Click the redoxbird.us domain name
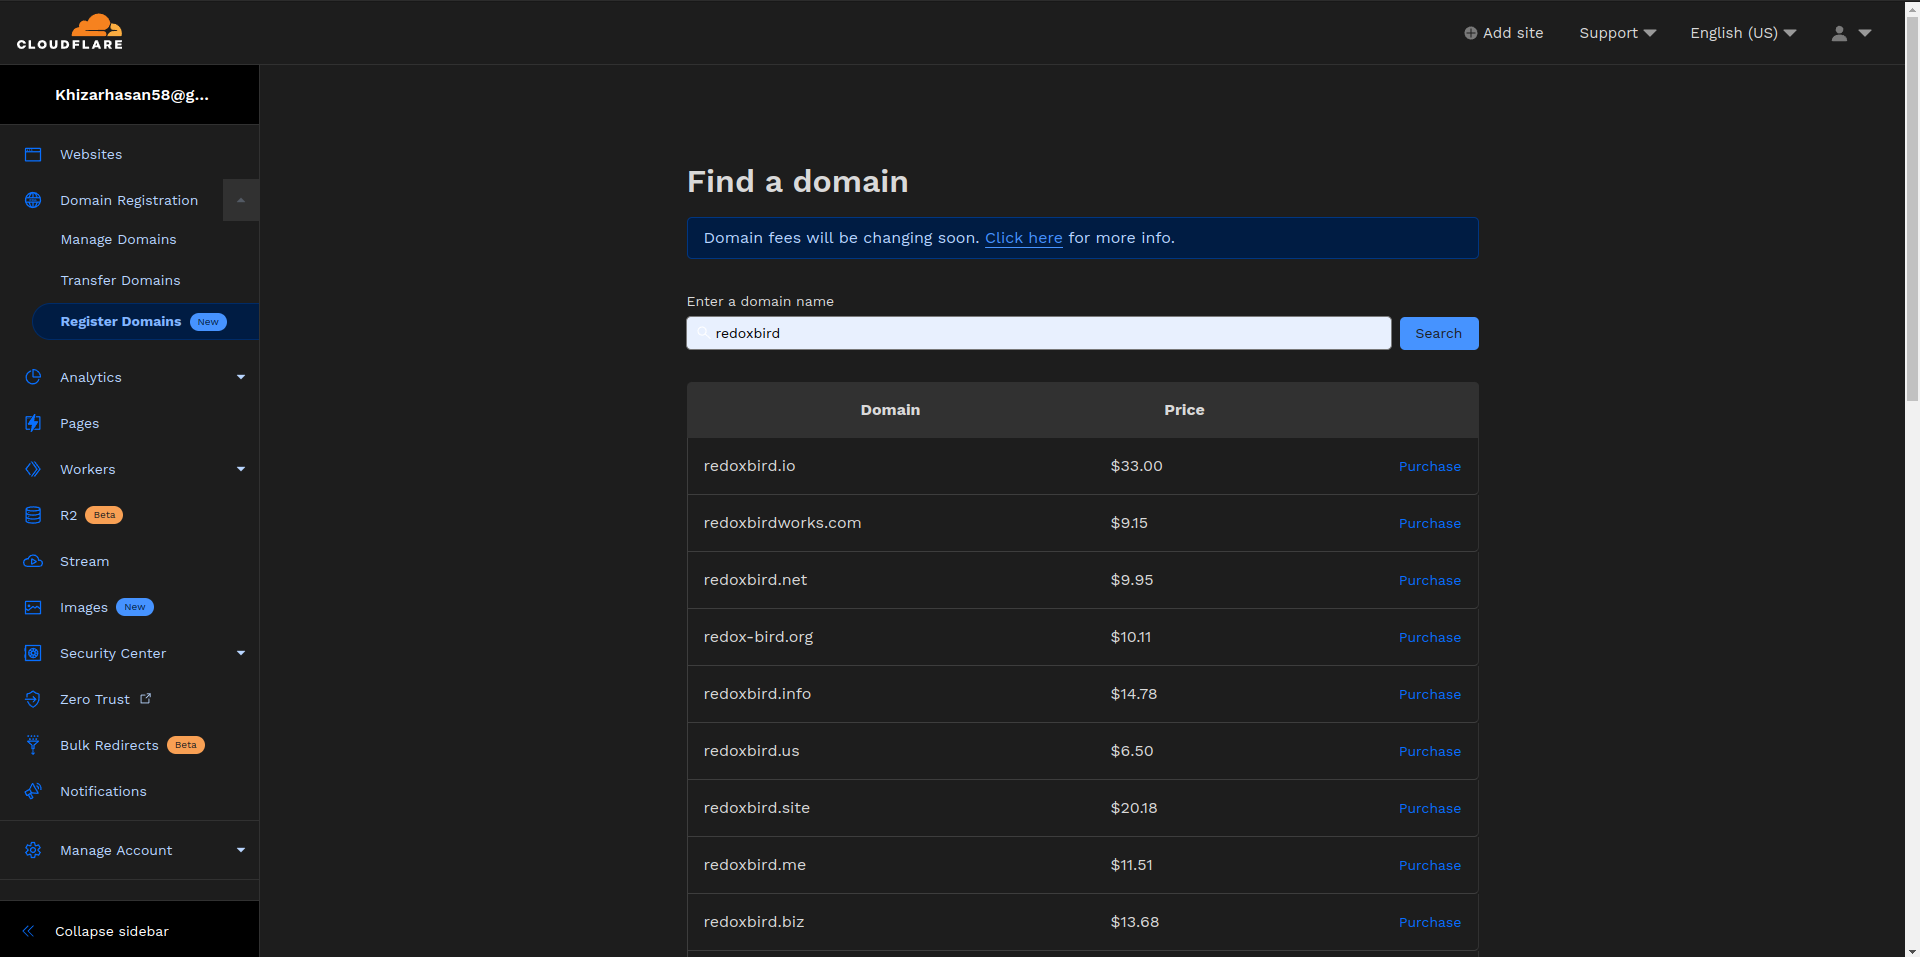This screenshot has width=1920, height=957. pos(751,751)
